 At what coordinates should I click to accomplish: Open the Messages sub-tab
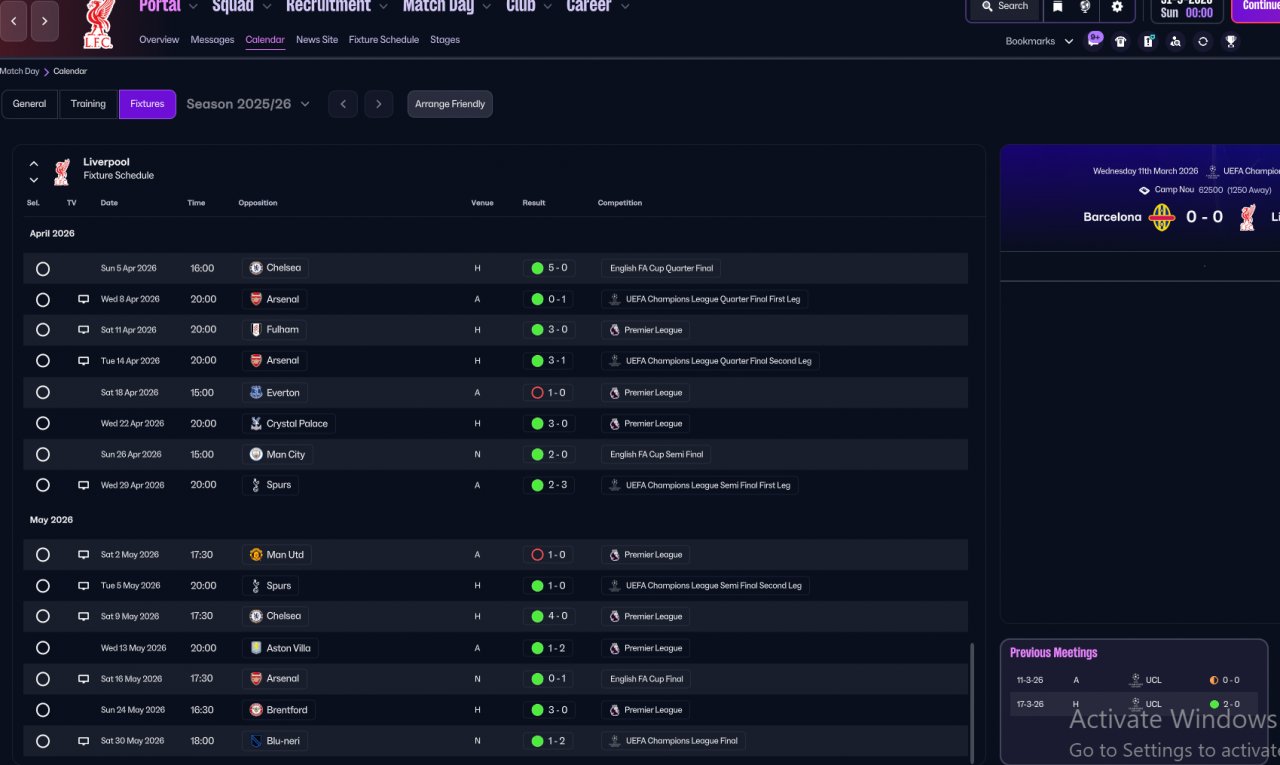pos(212,40)
